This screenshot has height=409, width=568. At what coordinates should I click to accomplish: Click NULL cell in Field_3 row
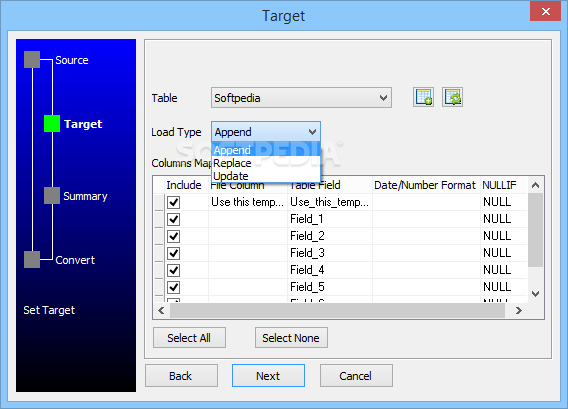click(504, 253)
